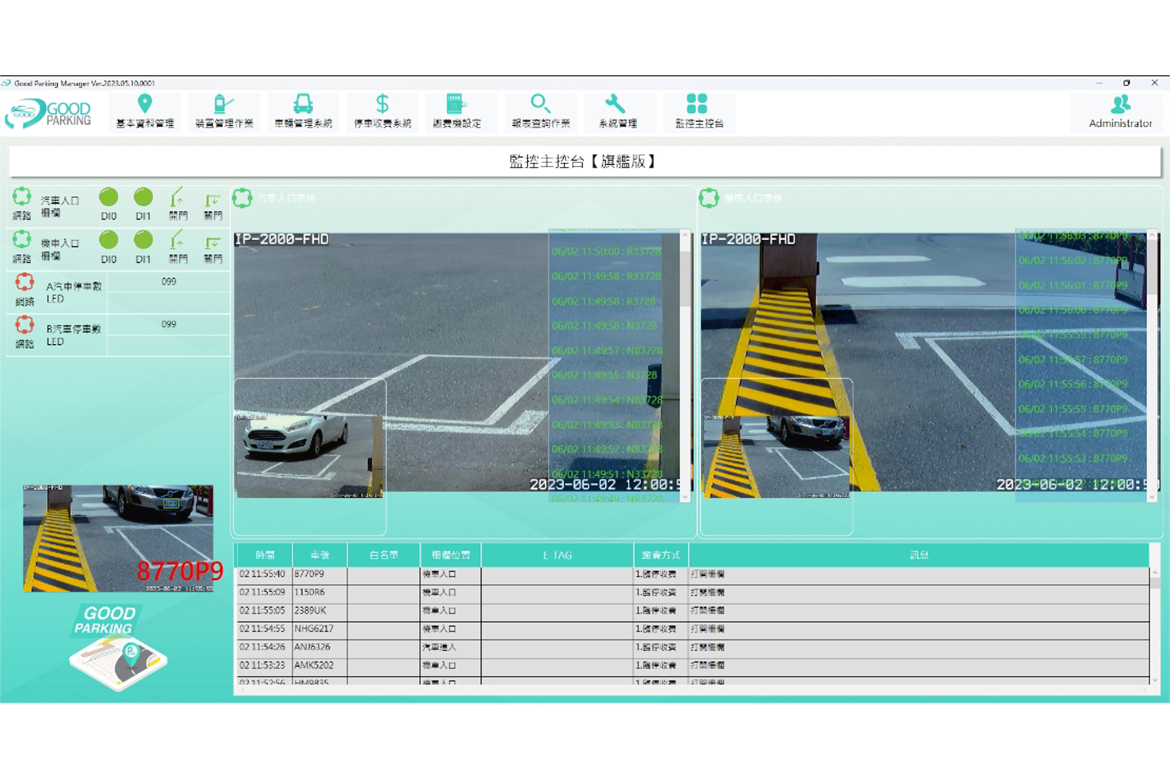Sort by 訊息 column header

(919, 555)
